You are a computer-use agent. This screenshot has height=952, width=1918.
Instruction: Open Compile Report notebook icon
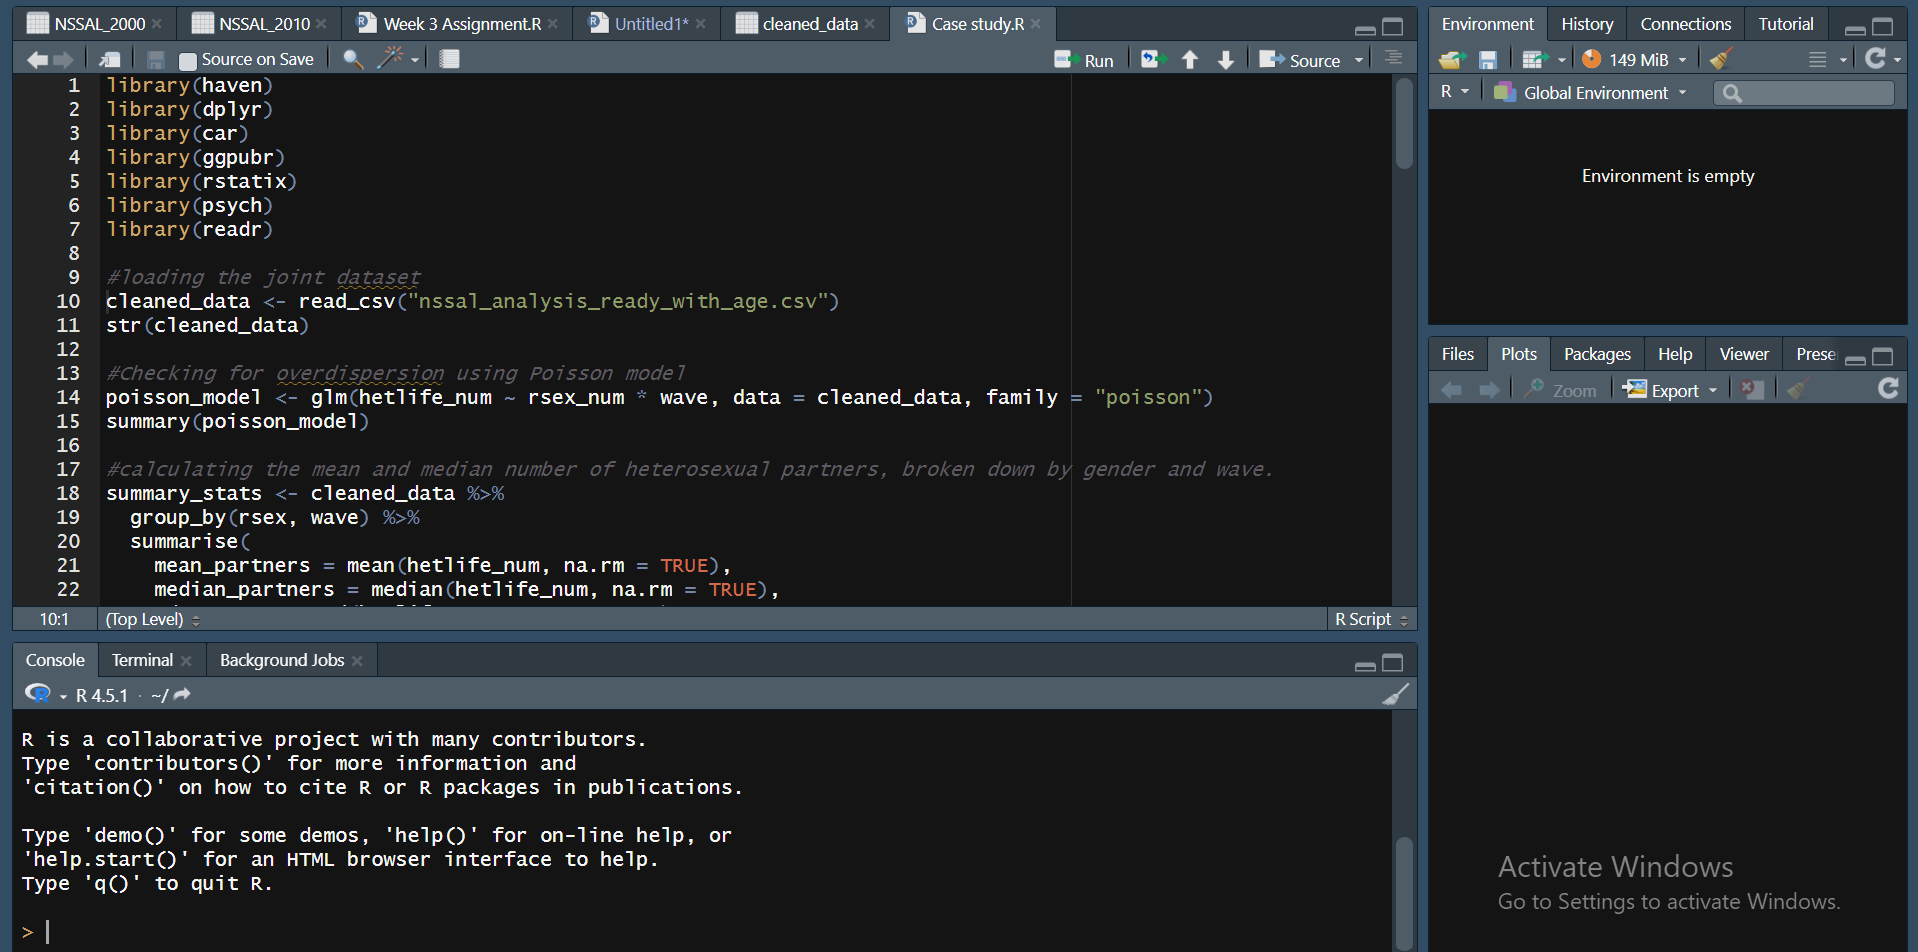[x=450, y=60]
